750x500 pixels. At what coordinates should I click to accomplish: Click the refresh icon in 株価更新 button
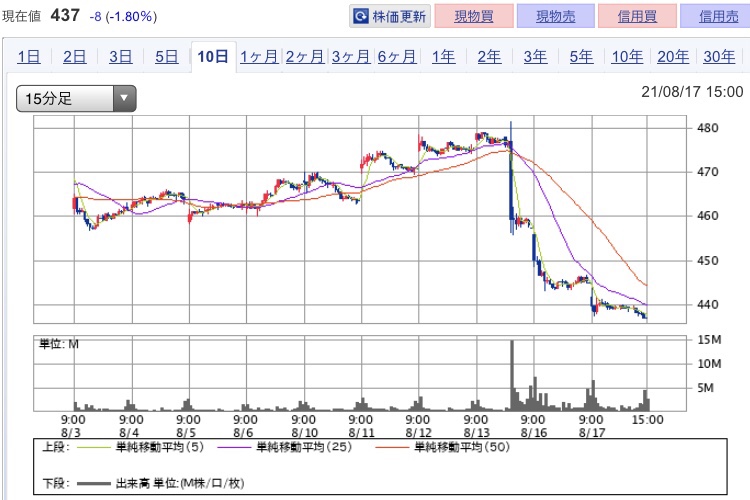360,17
